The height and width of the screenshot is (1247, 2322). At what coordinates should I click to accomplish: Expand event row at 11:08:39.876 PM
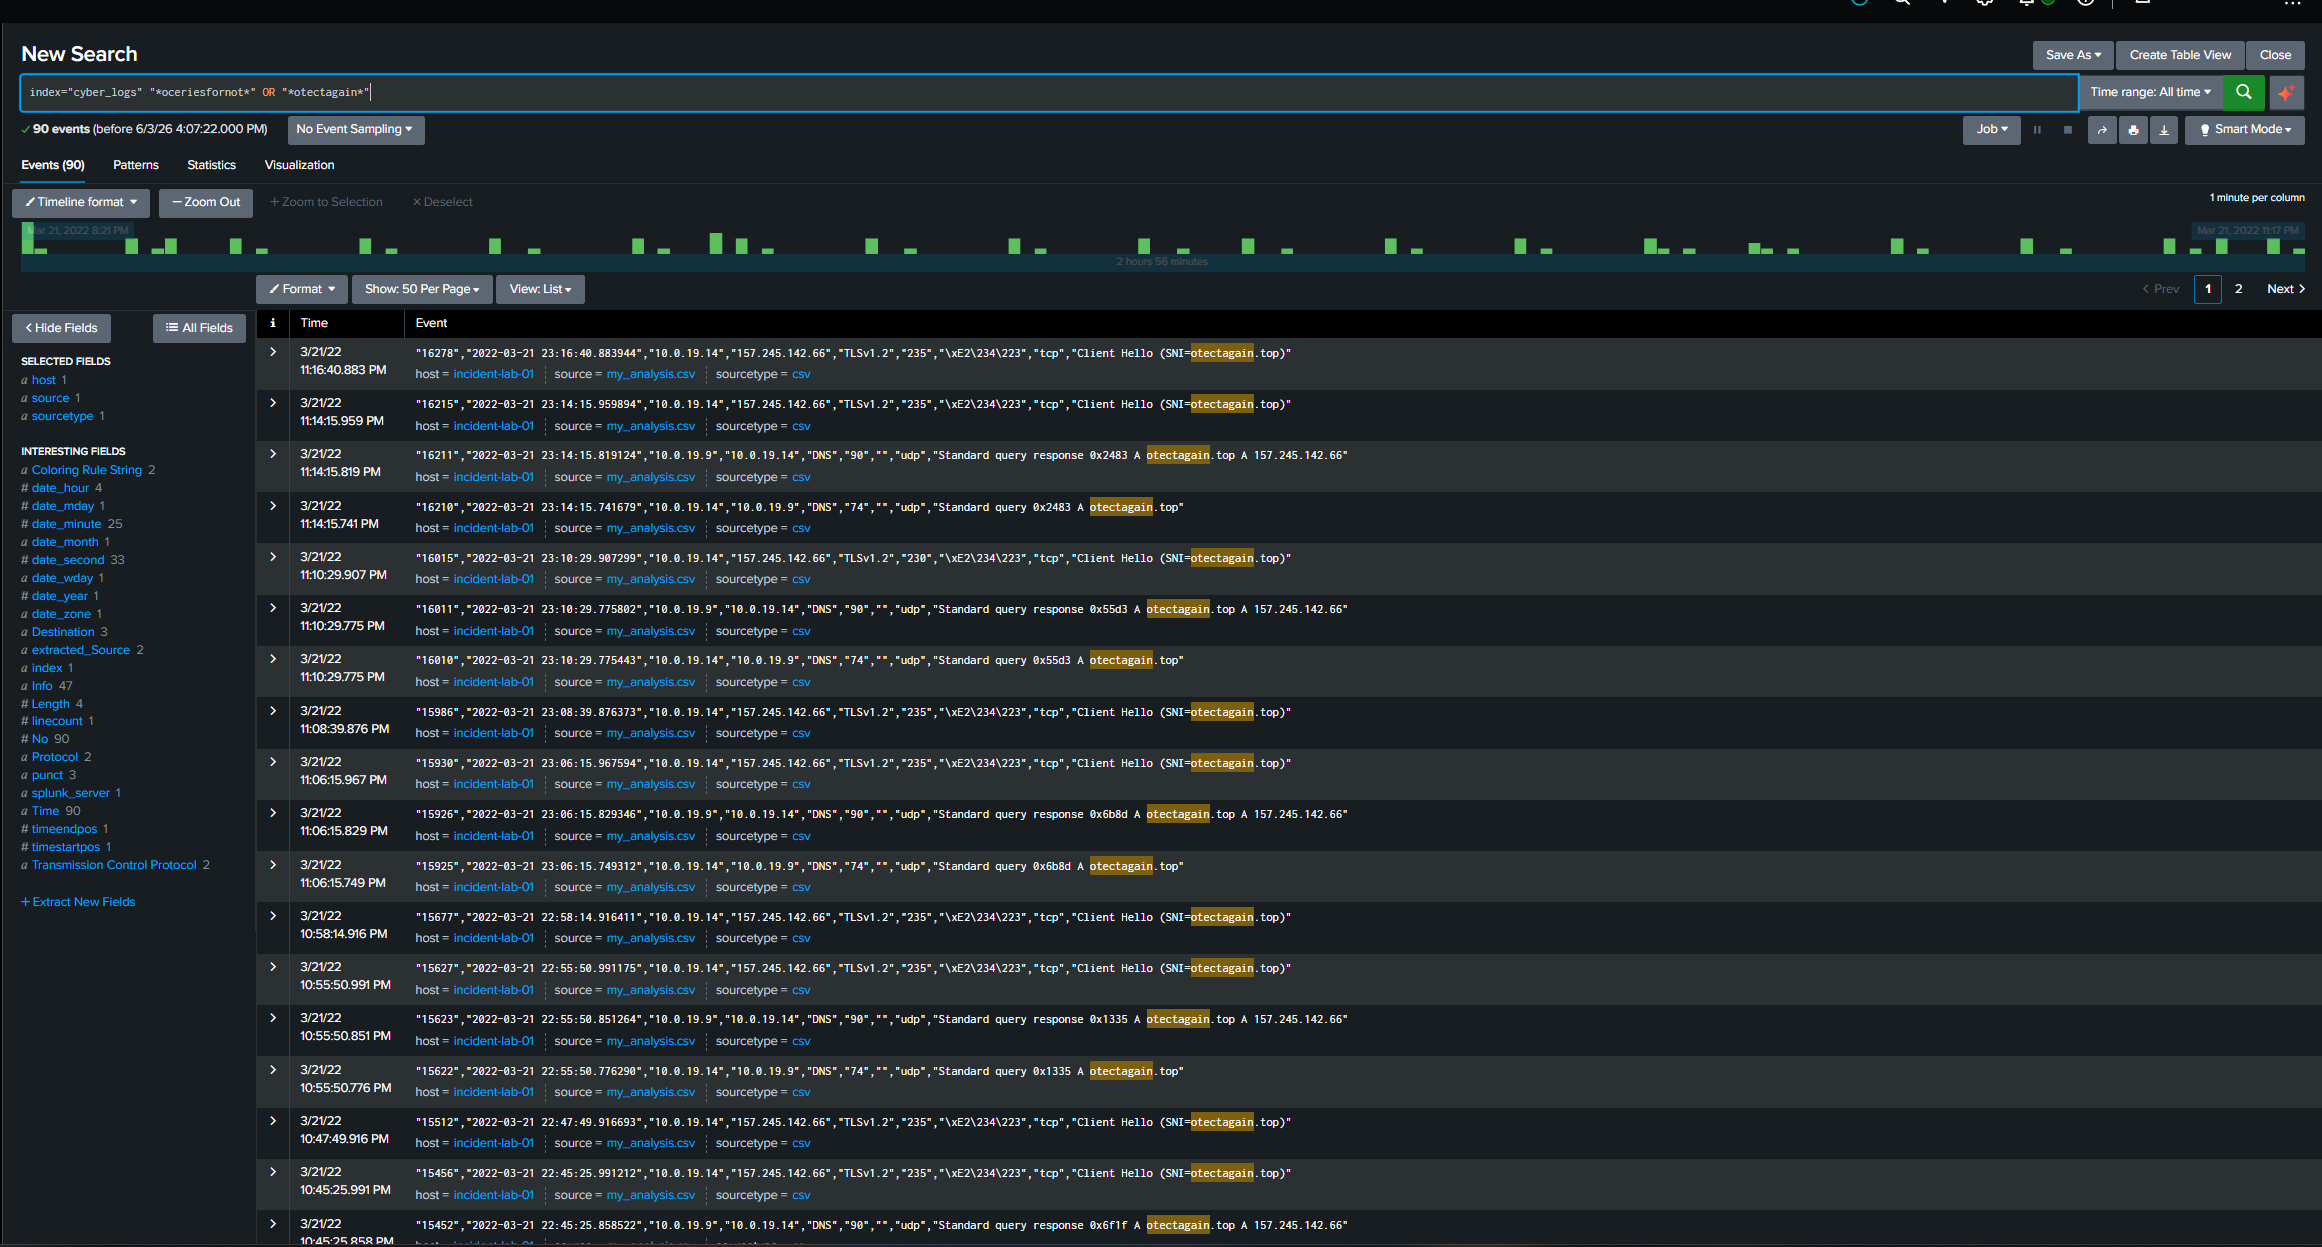(273, 711)
